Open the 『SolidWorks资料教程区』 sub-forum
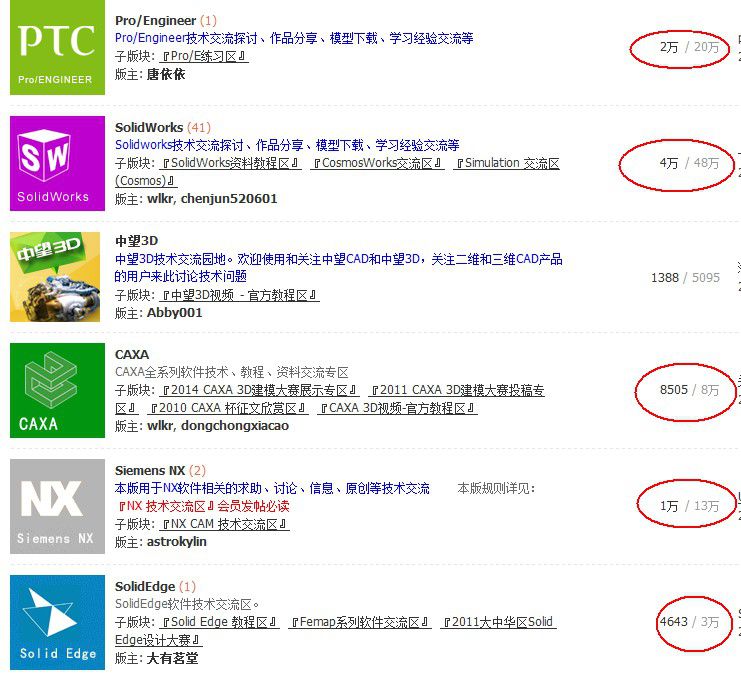The height and width of the screenshot is (679, 741). [230, 163]
